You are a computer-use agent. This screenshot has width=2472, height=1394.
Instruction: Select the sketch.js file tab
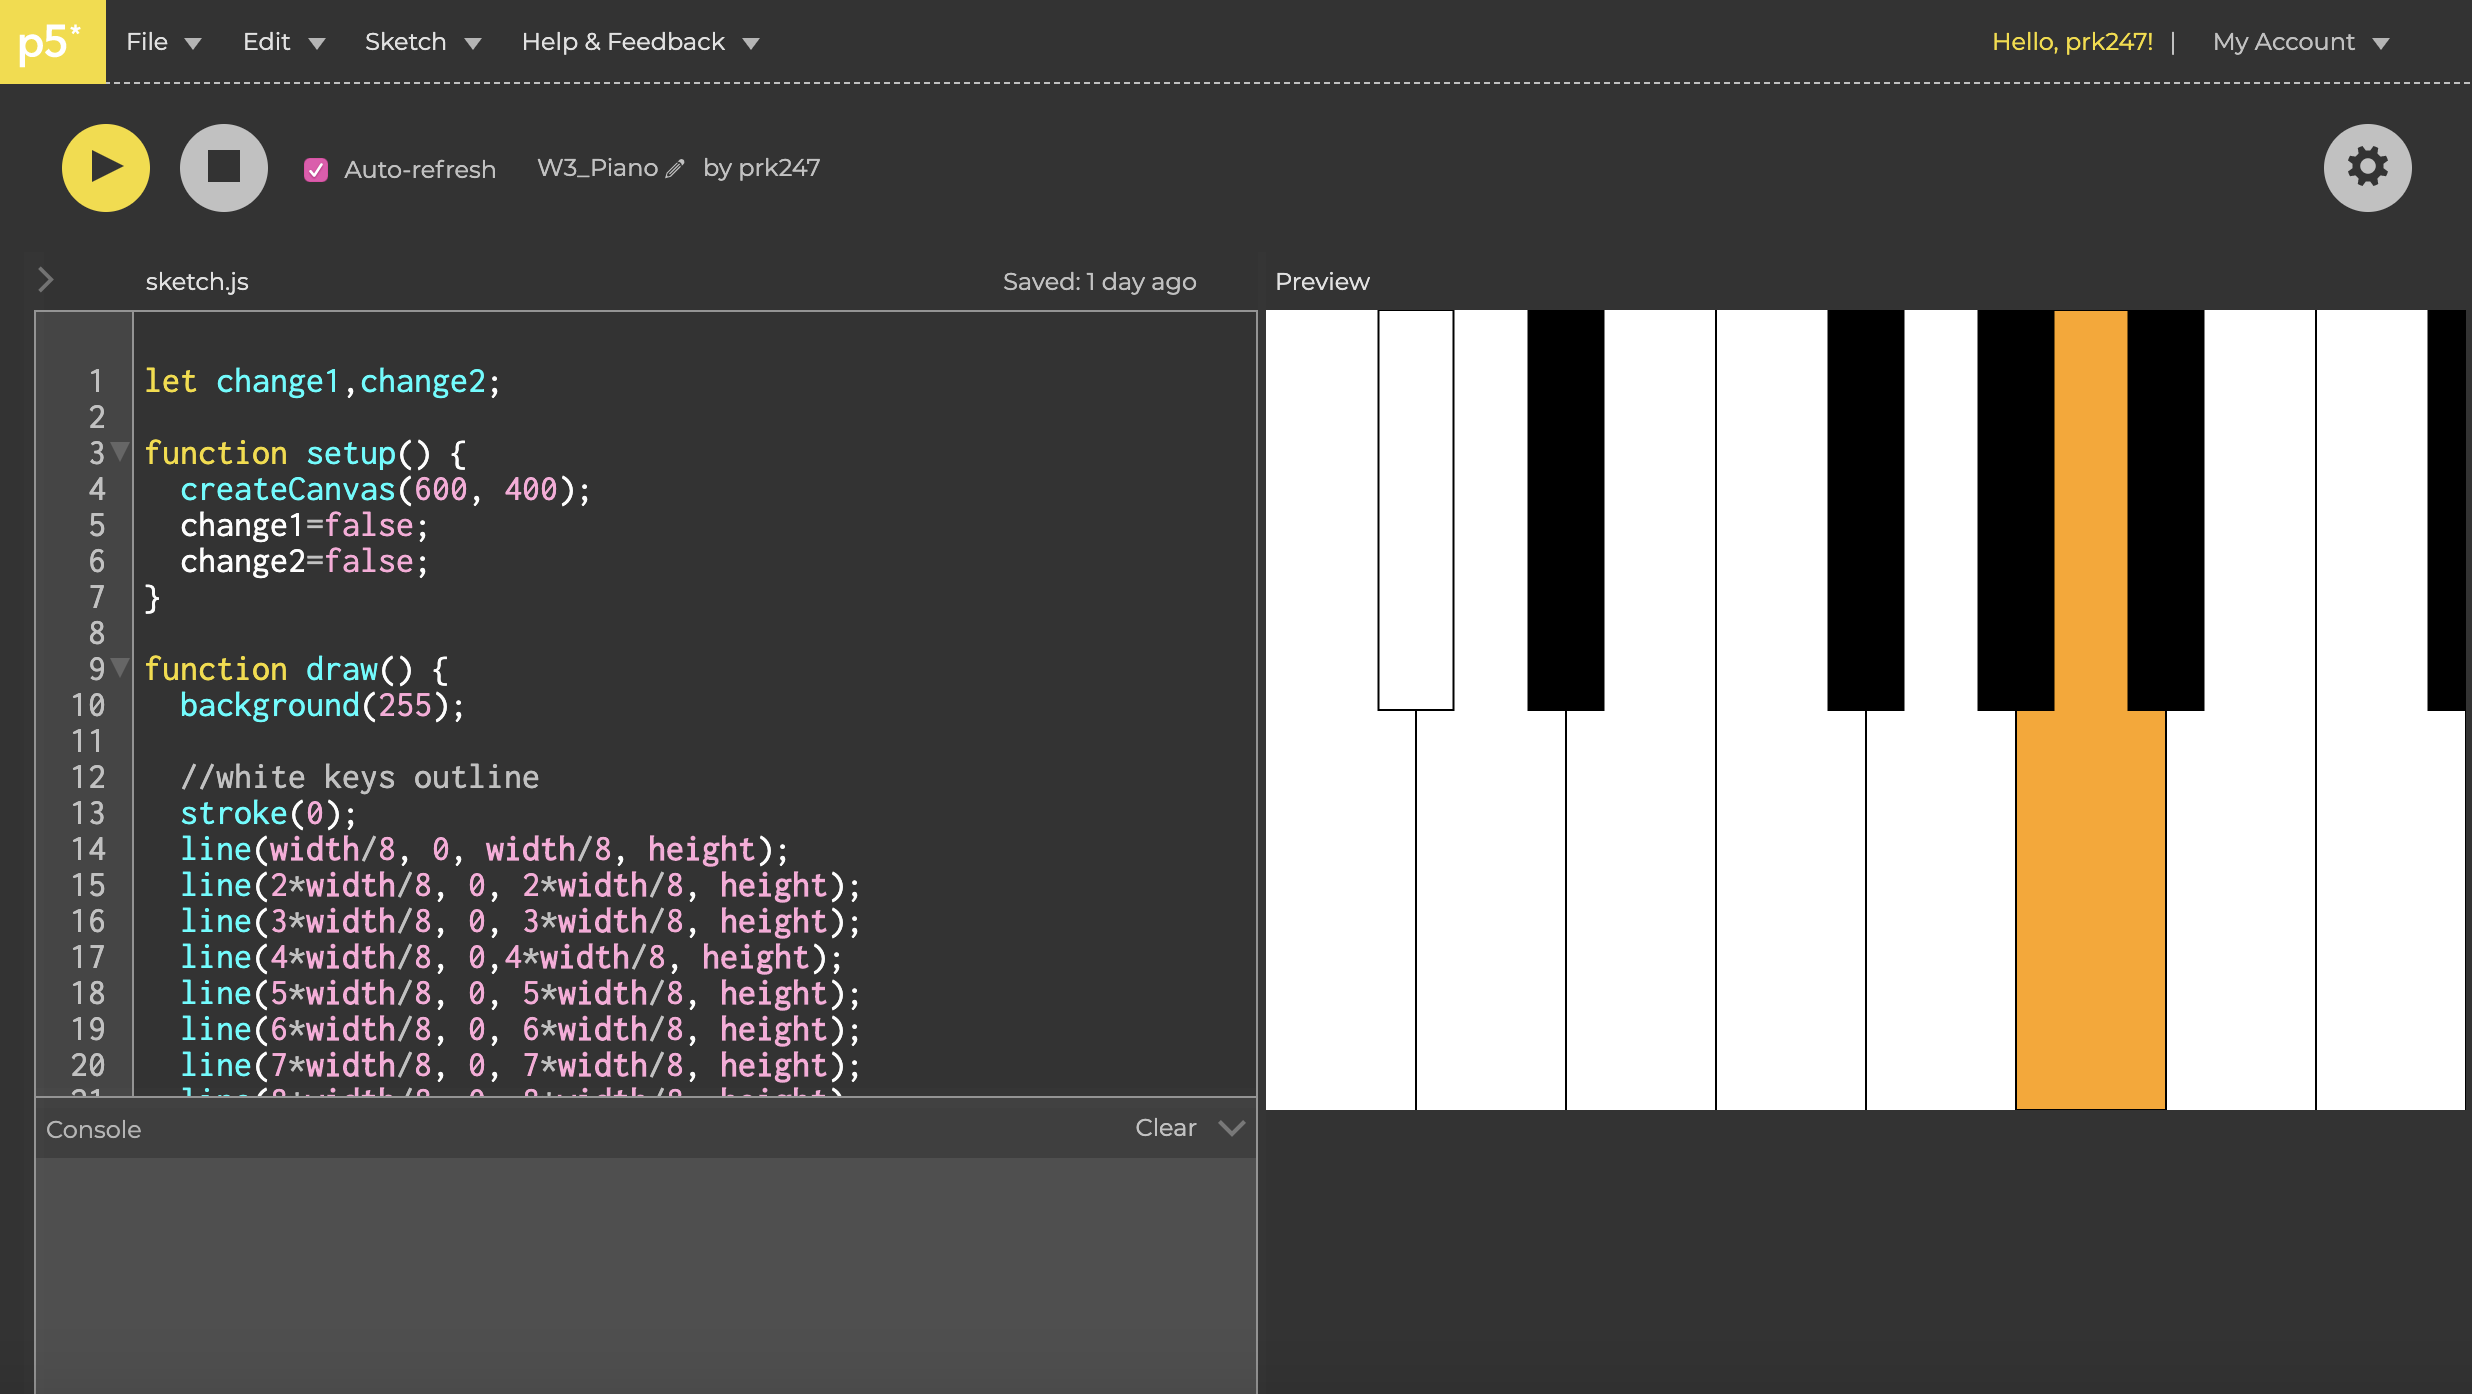tap(197, 281)
